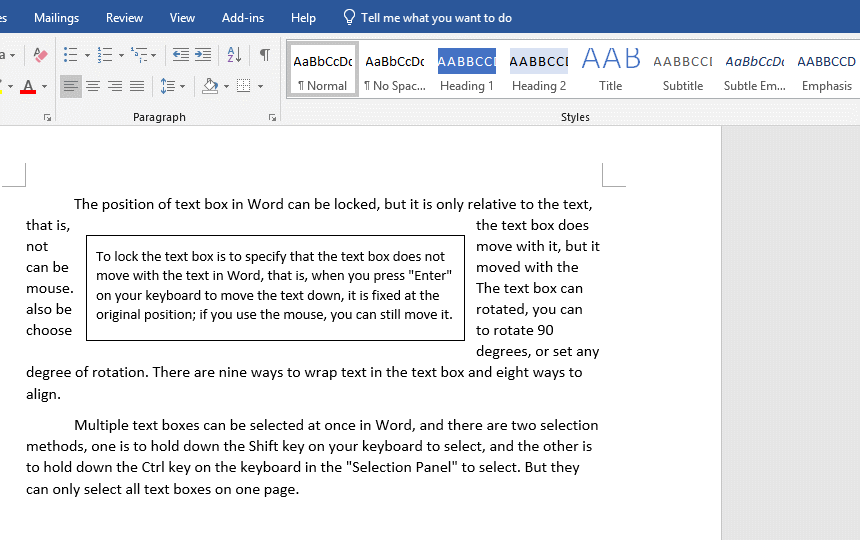Open the Mailings ribbon tab
This screenshot has height=540, width=860.
56,18
